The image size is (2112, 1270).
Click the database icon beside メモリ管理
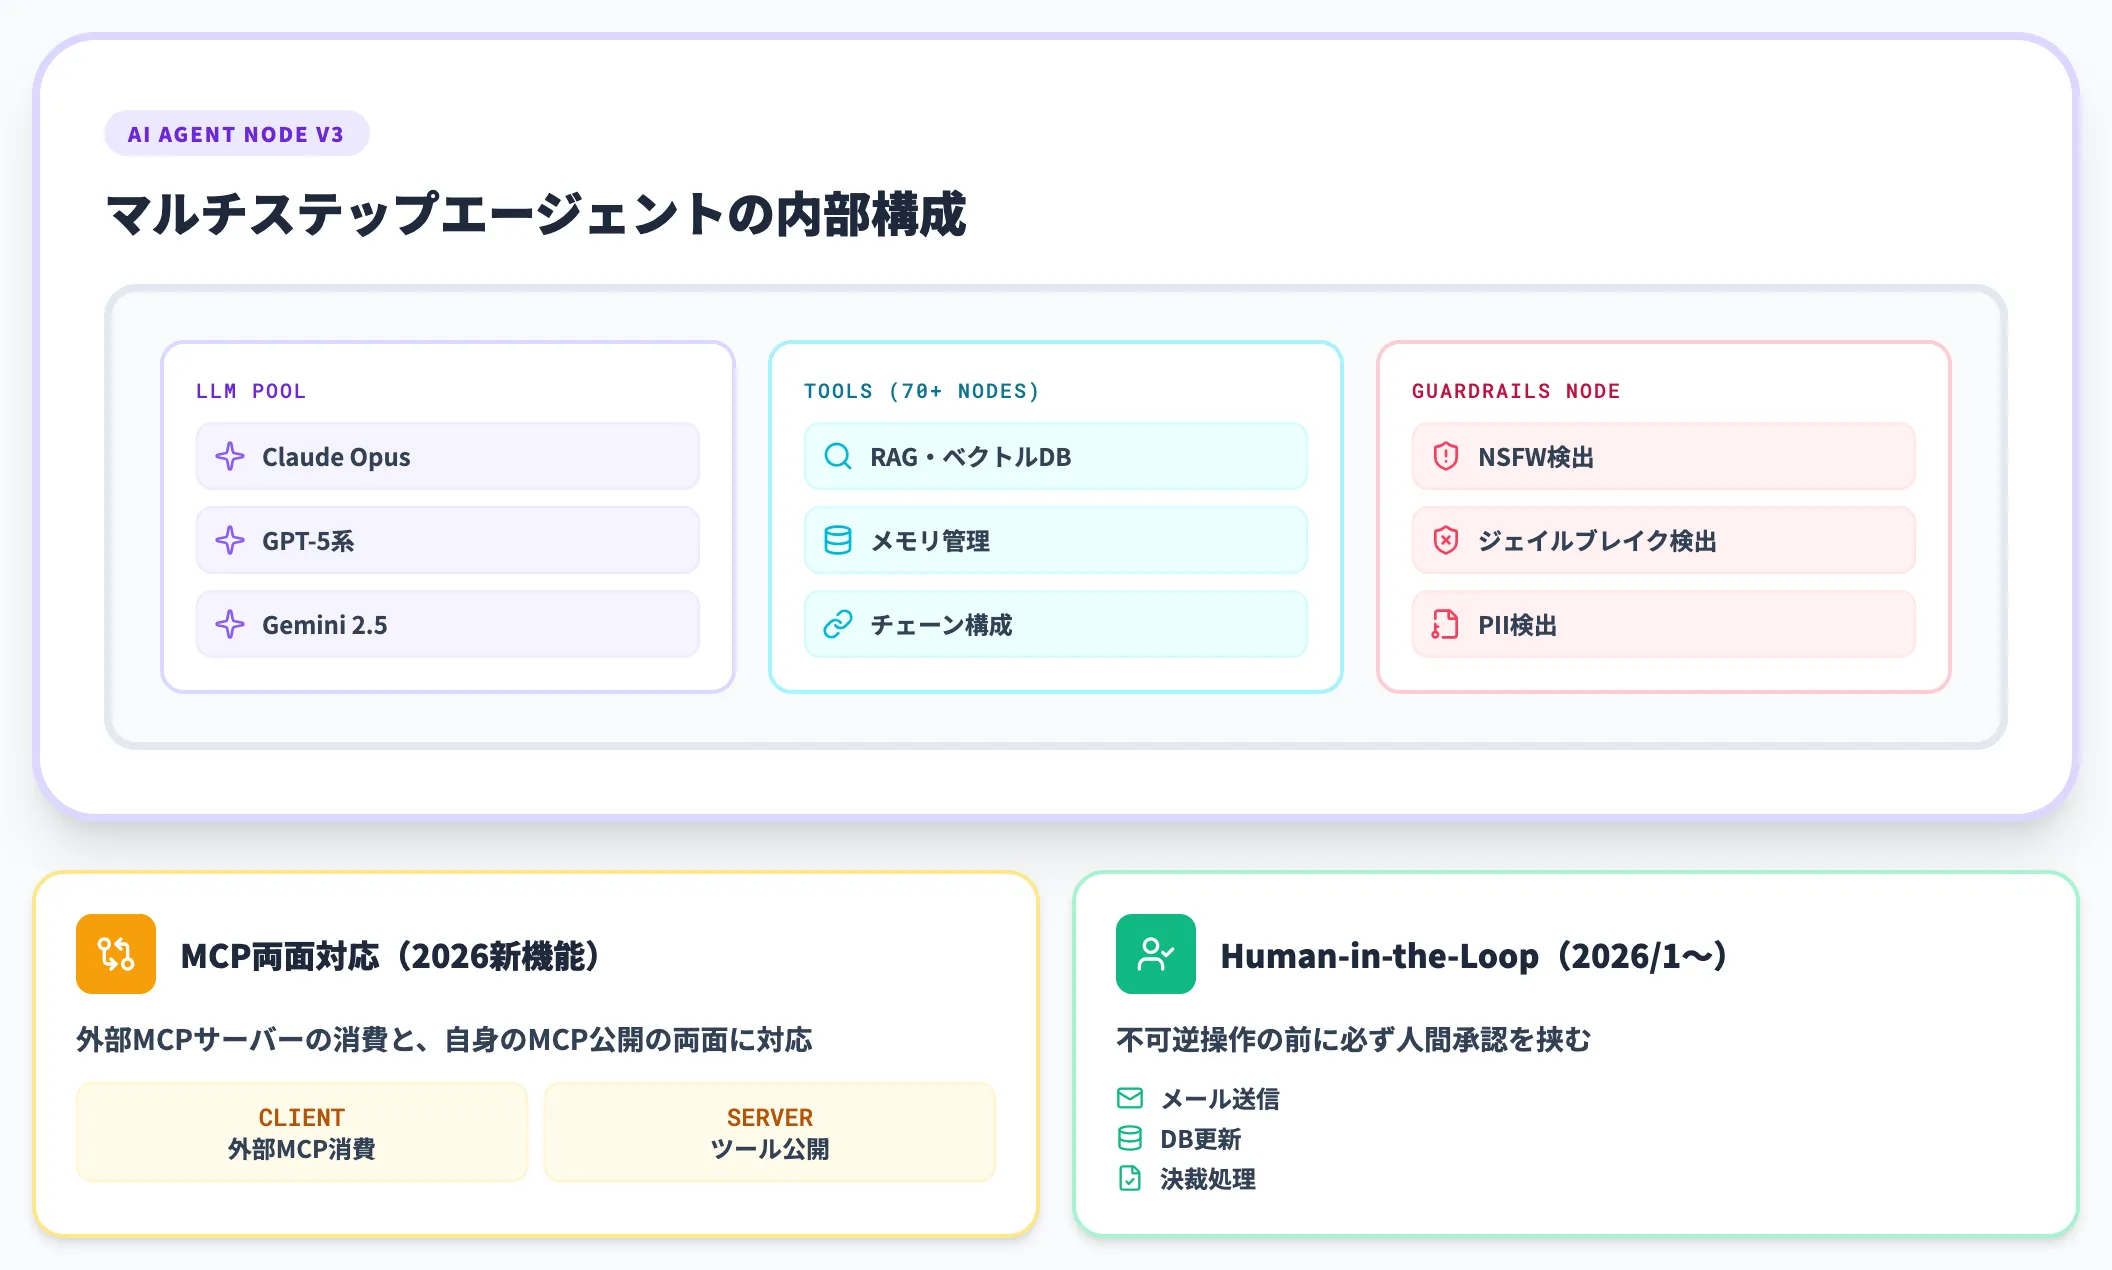point(838,541)
